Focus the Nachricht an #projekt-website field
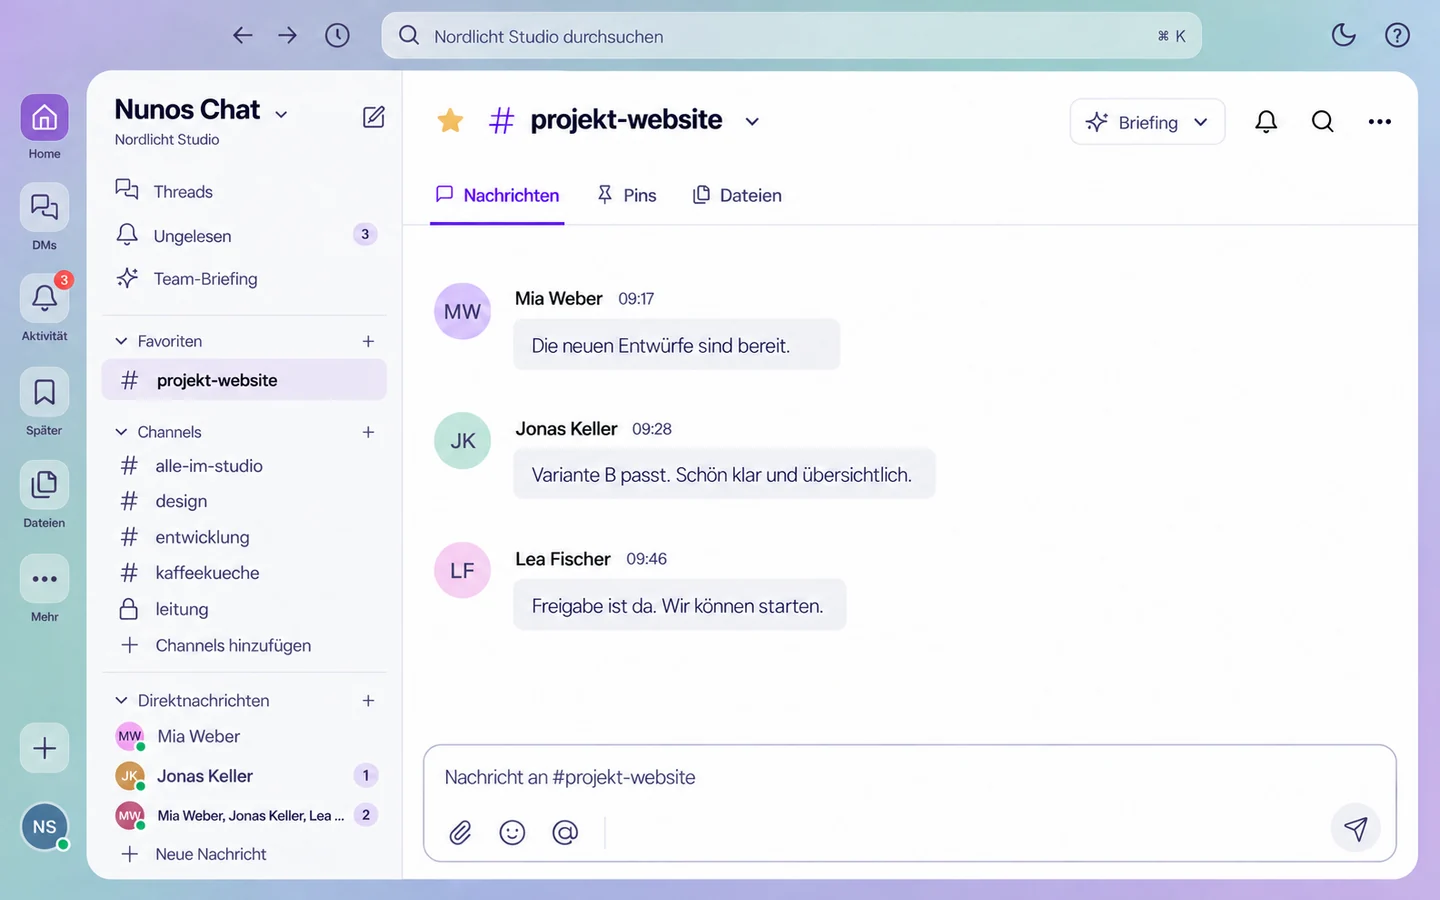The width and height of the screenshot is (1440, 900). point(909,777)
